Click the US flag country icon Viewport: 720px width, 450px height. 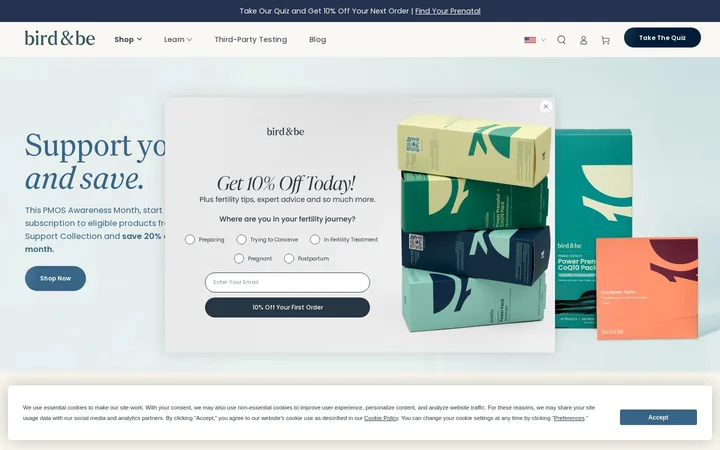[530, 40]
